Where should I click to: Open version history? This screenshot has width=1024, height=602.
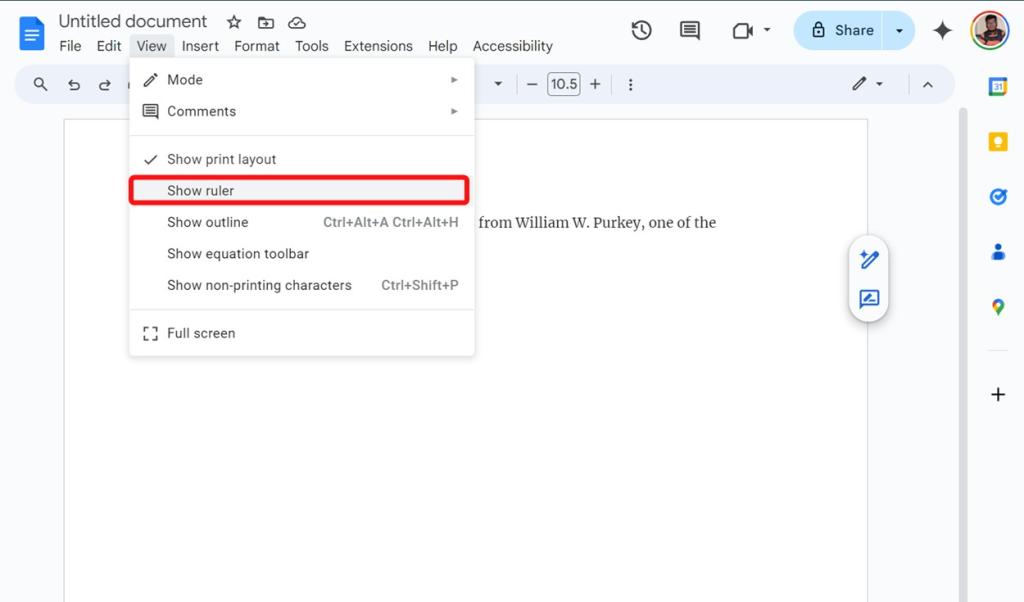641,30
